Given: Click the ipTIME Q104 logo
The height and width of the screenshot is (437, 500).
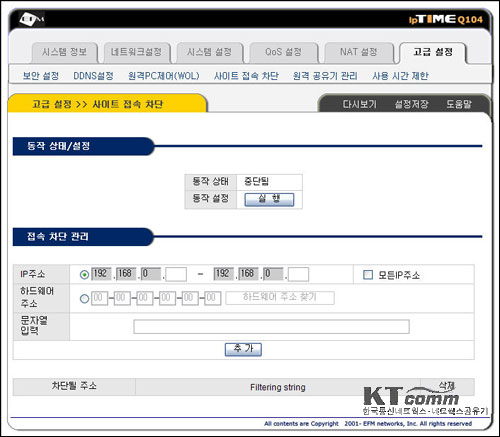Looking at the screenshot, I should tap(446, 19).
